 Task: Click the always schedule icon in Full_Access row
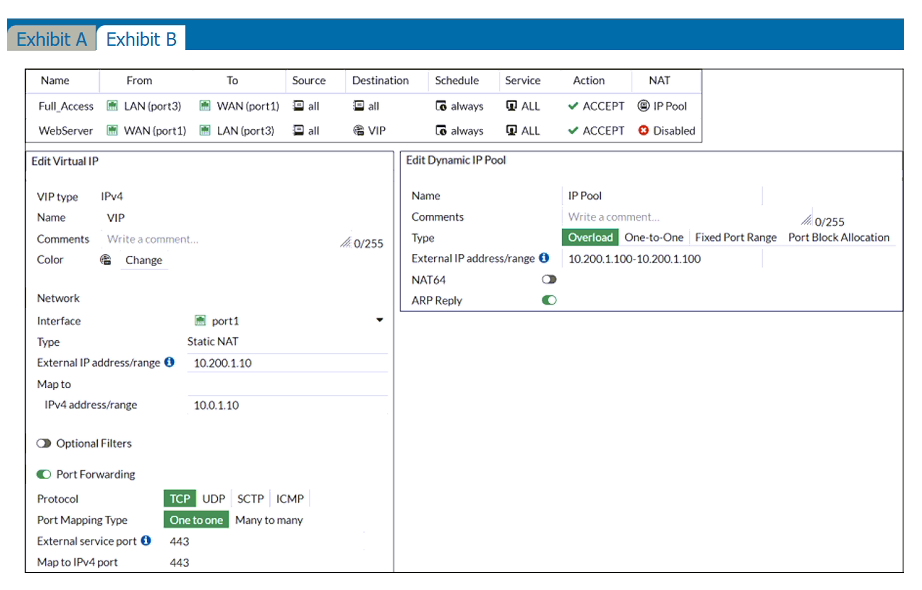(x=441, y=106)
